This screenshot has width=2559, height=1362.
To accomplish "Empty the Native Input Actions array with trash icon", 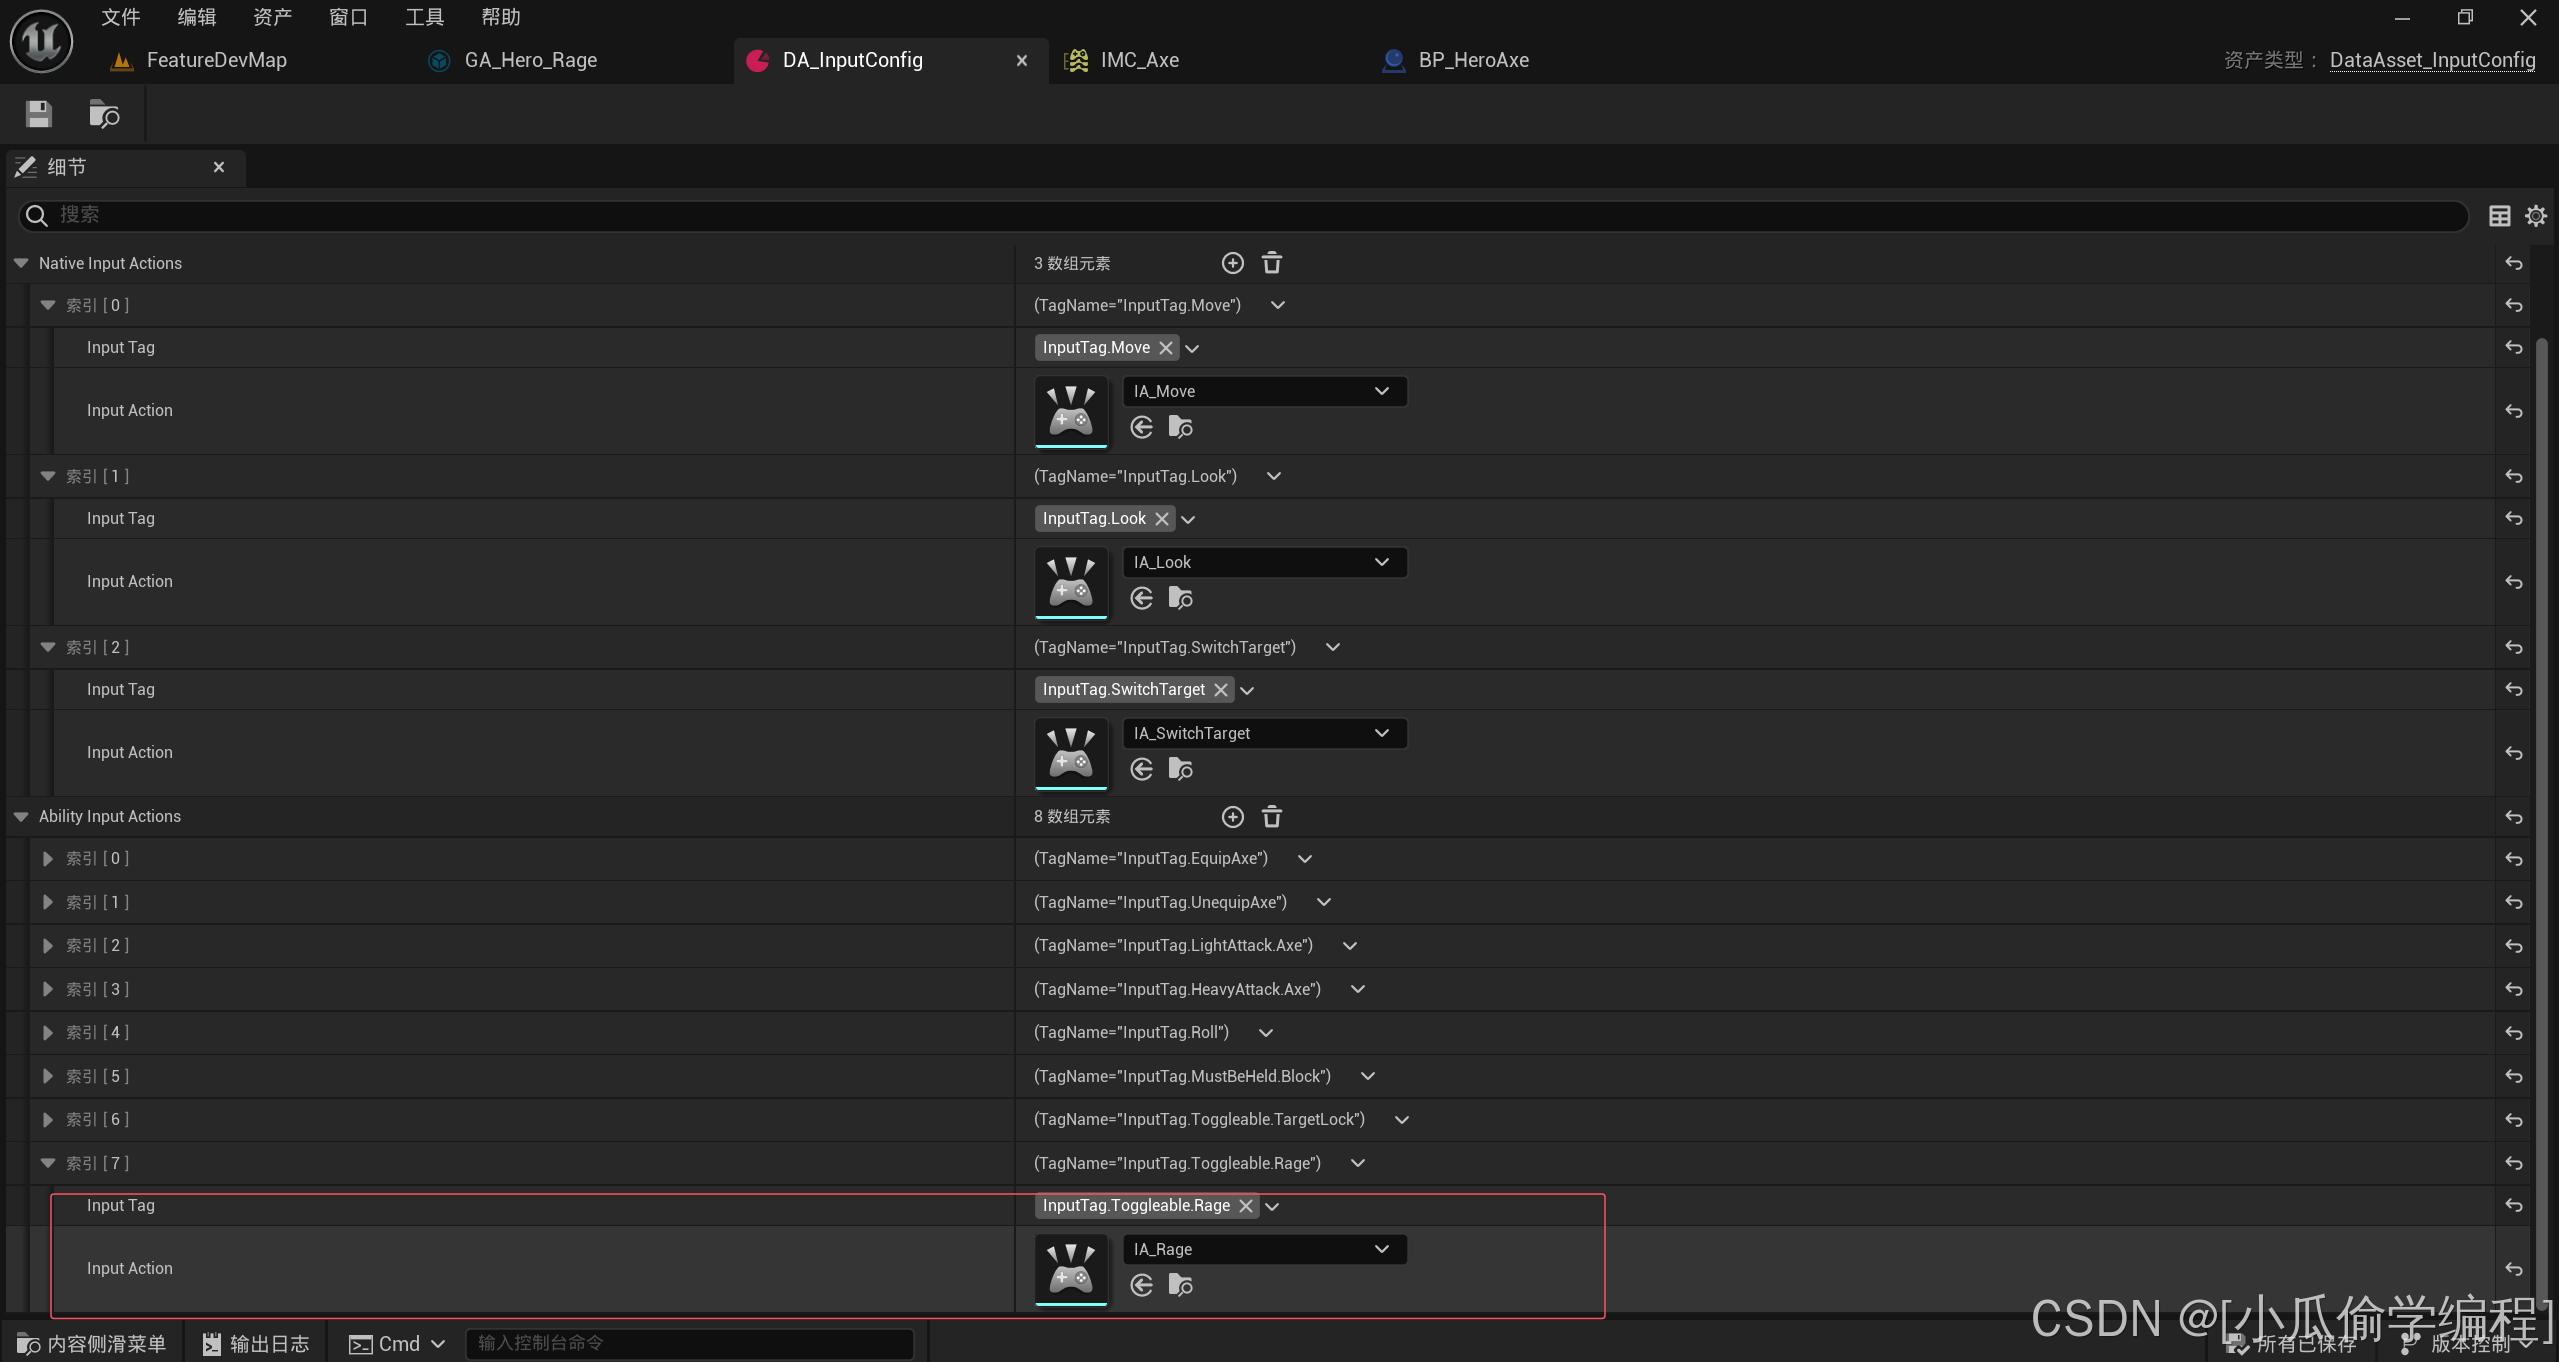I will click(1272, 263).
